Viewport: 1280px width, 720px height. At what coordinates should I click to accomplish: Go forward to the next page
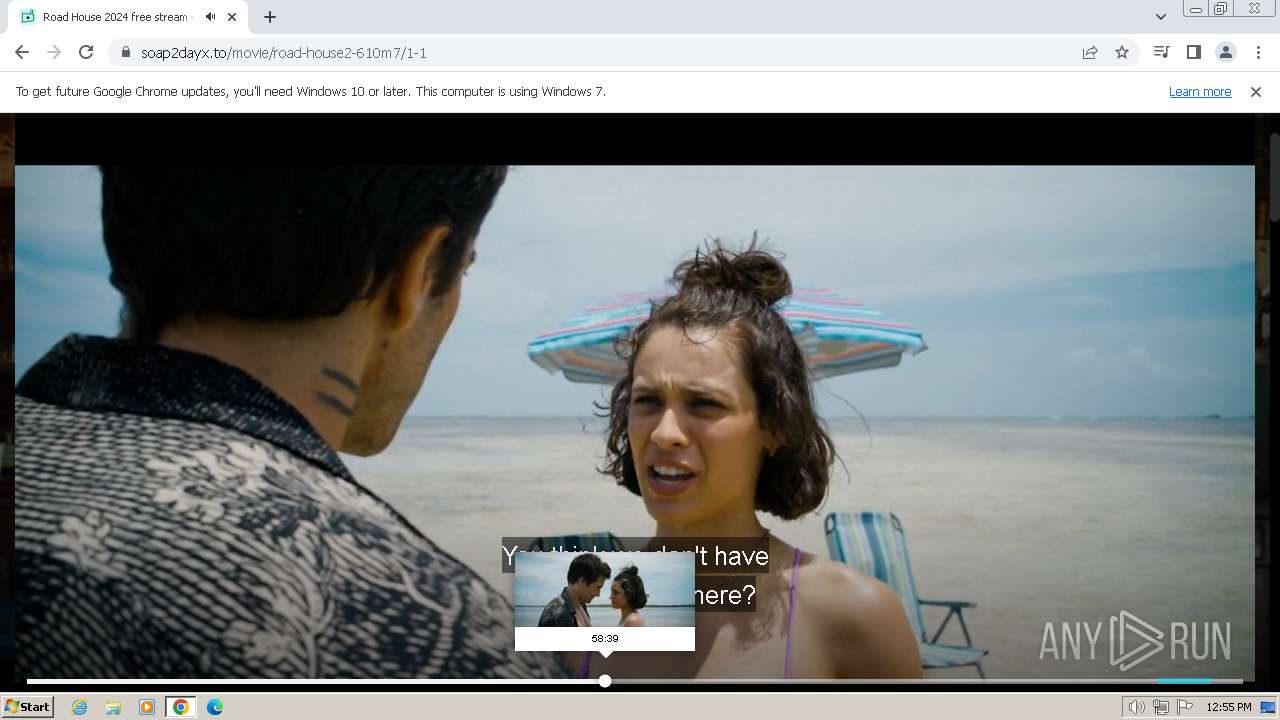(x=54, y=52)
